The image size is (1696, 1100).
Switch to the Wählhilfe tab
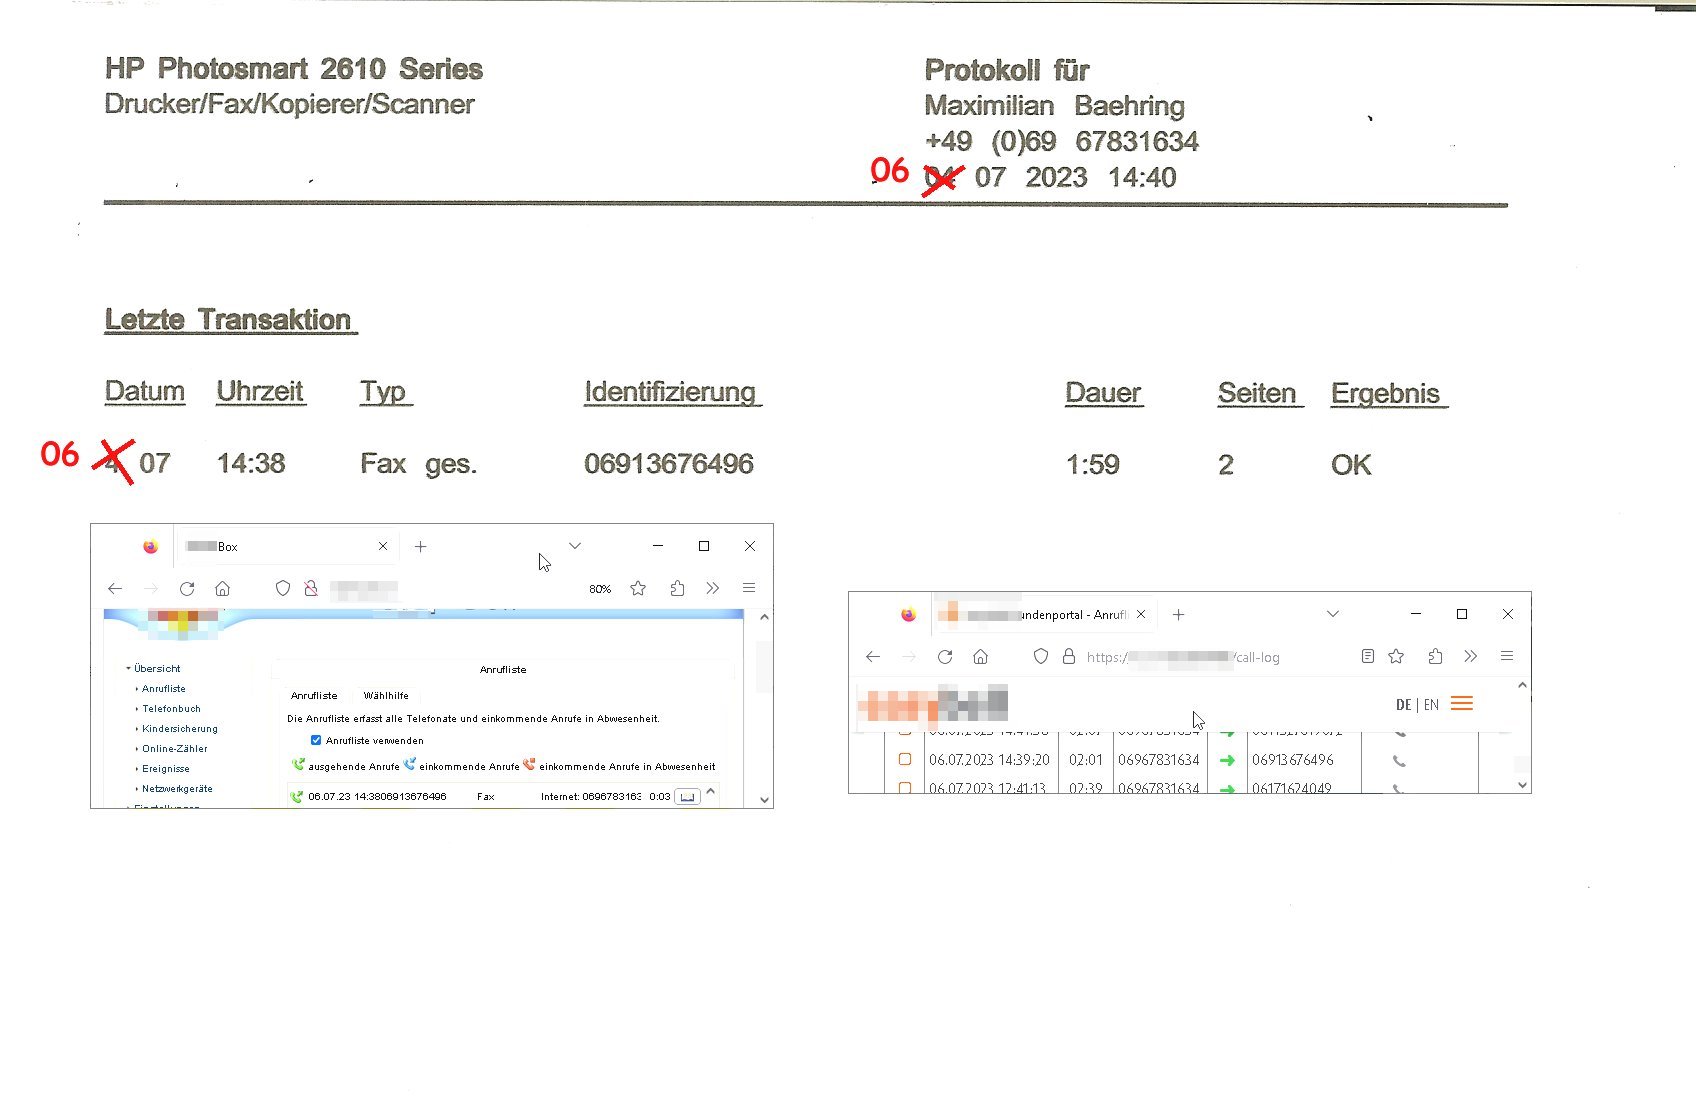point(386,696)
